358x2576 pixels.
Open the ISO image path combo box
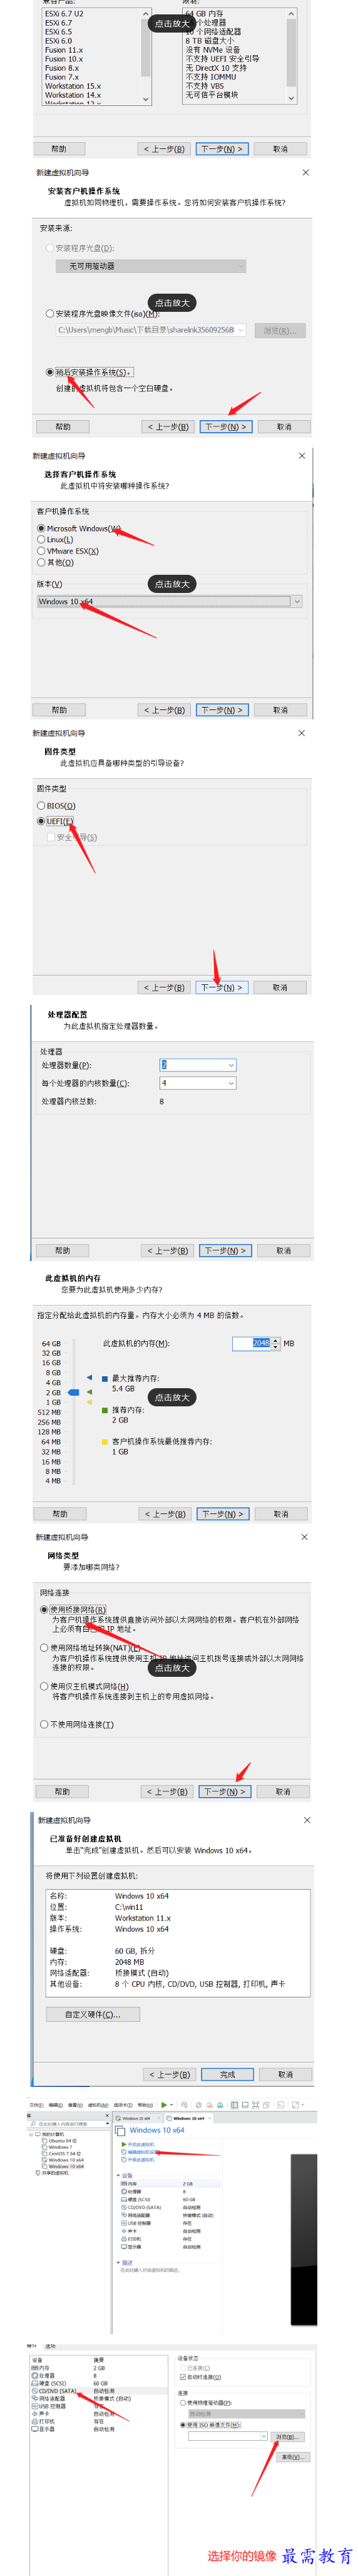pos(151,330)
